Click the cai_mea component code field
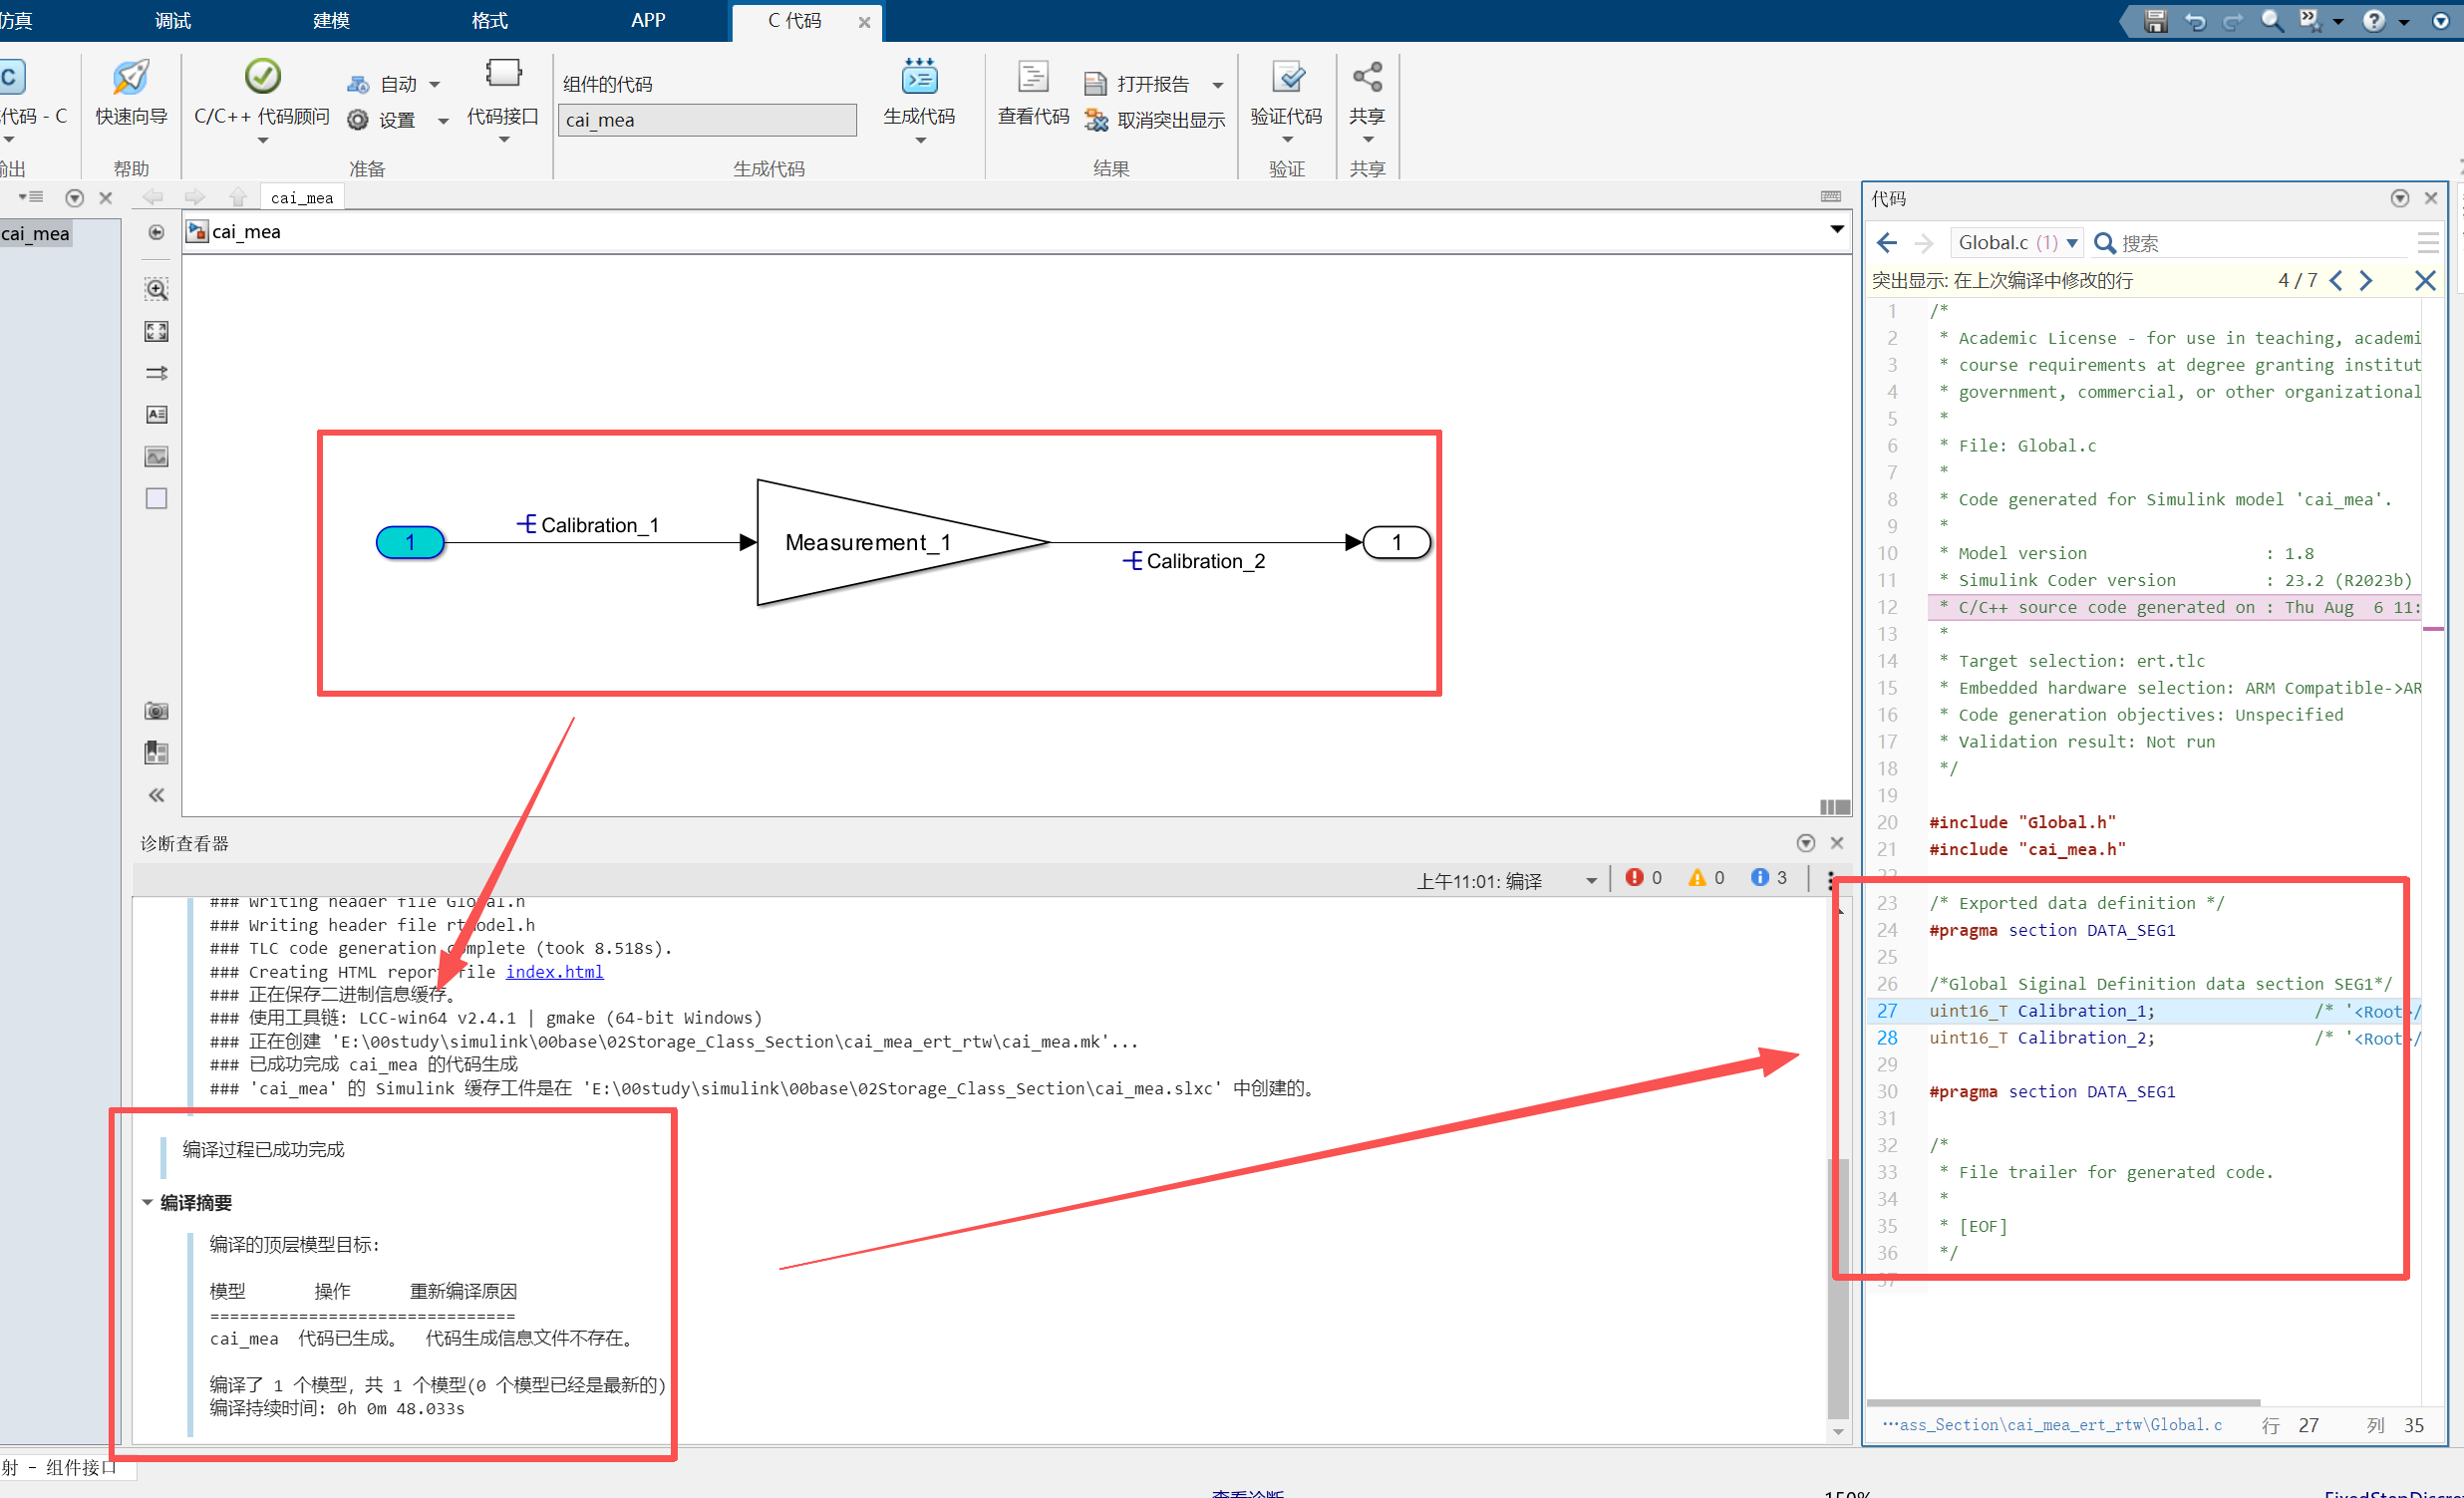The height and width of the screenshot is (1498, 2464). (x=707, y=120)
